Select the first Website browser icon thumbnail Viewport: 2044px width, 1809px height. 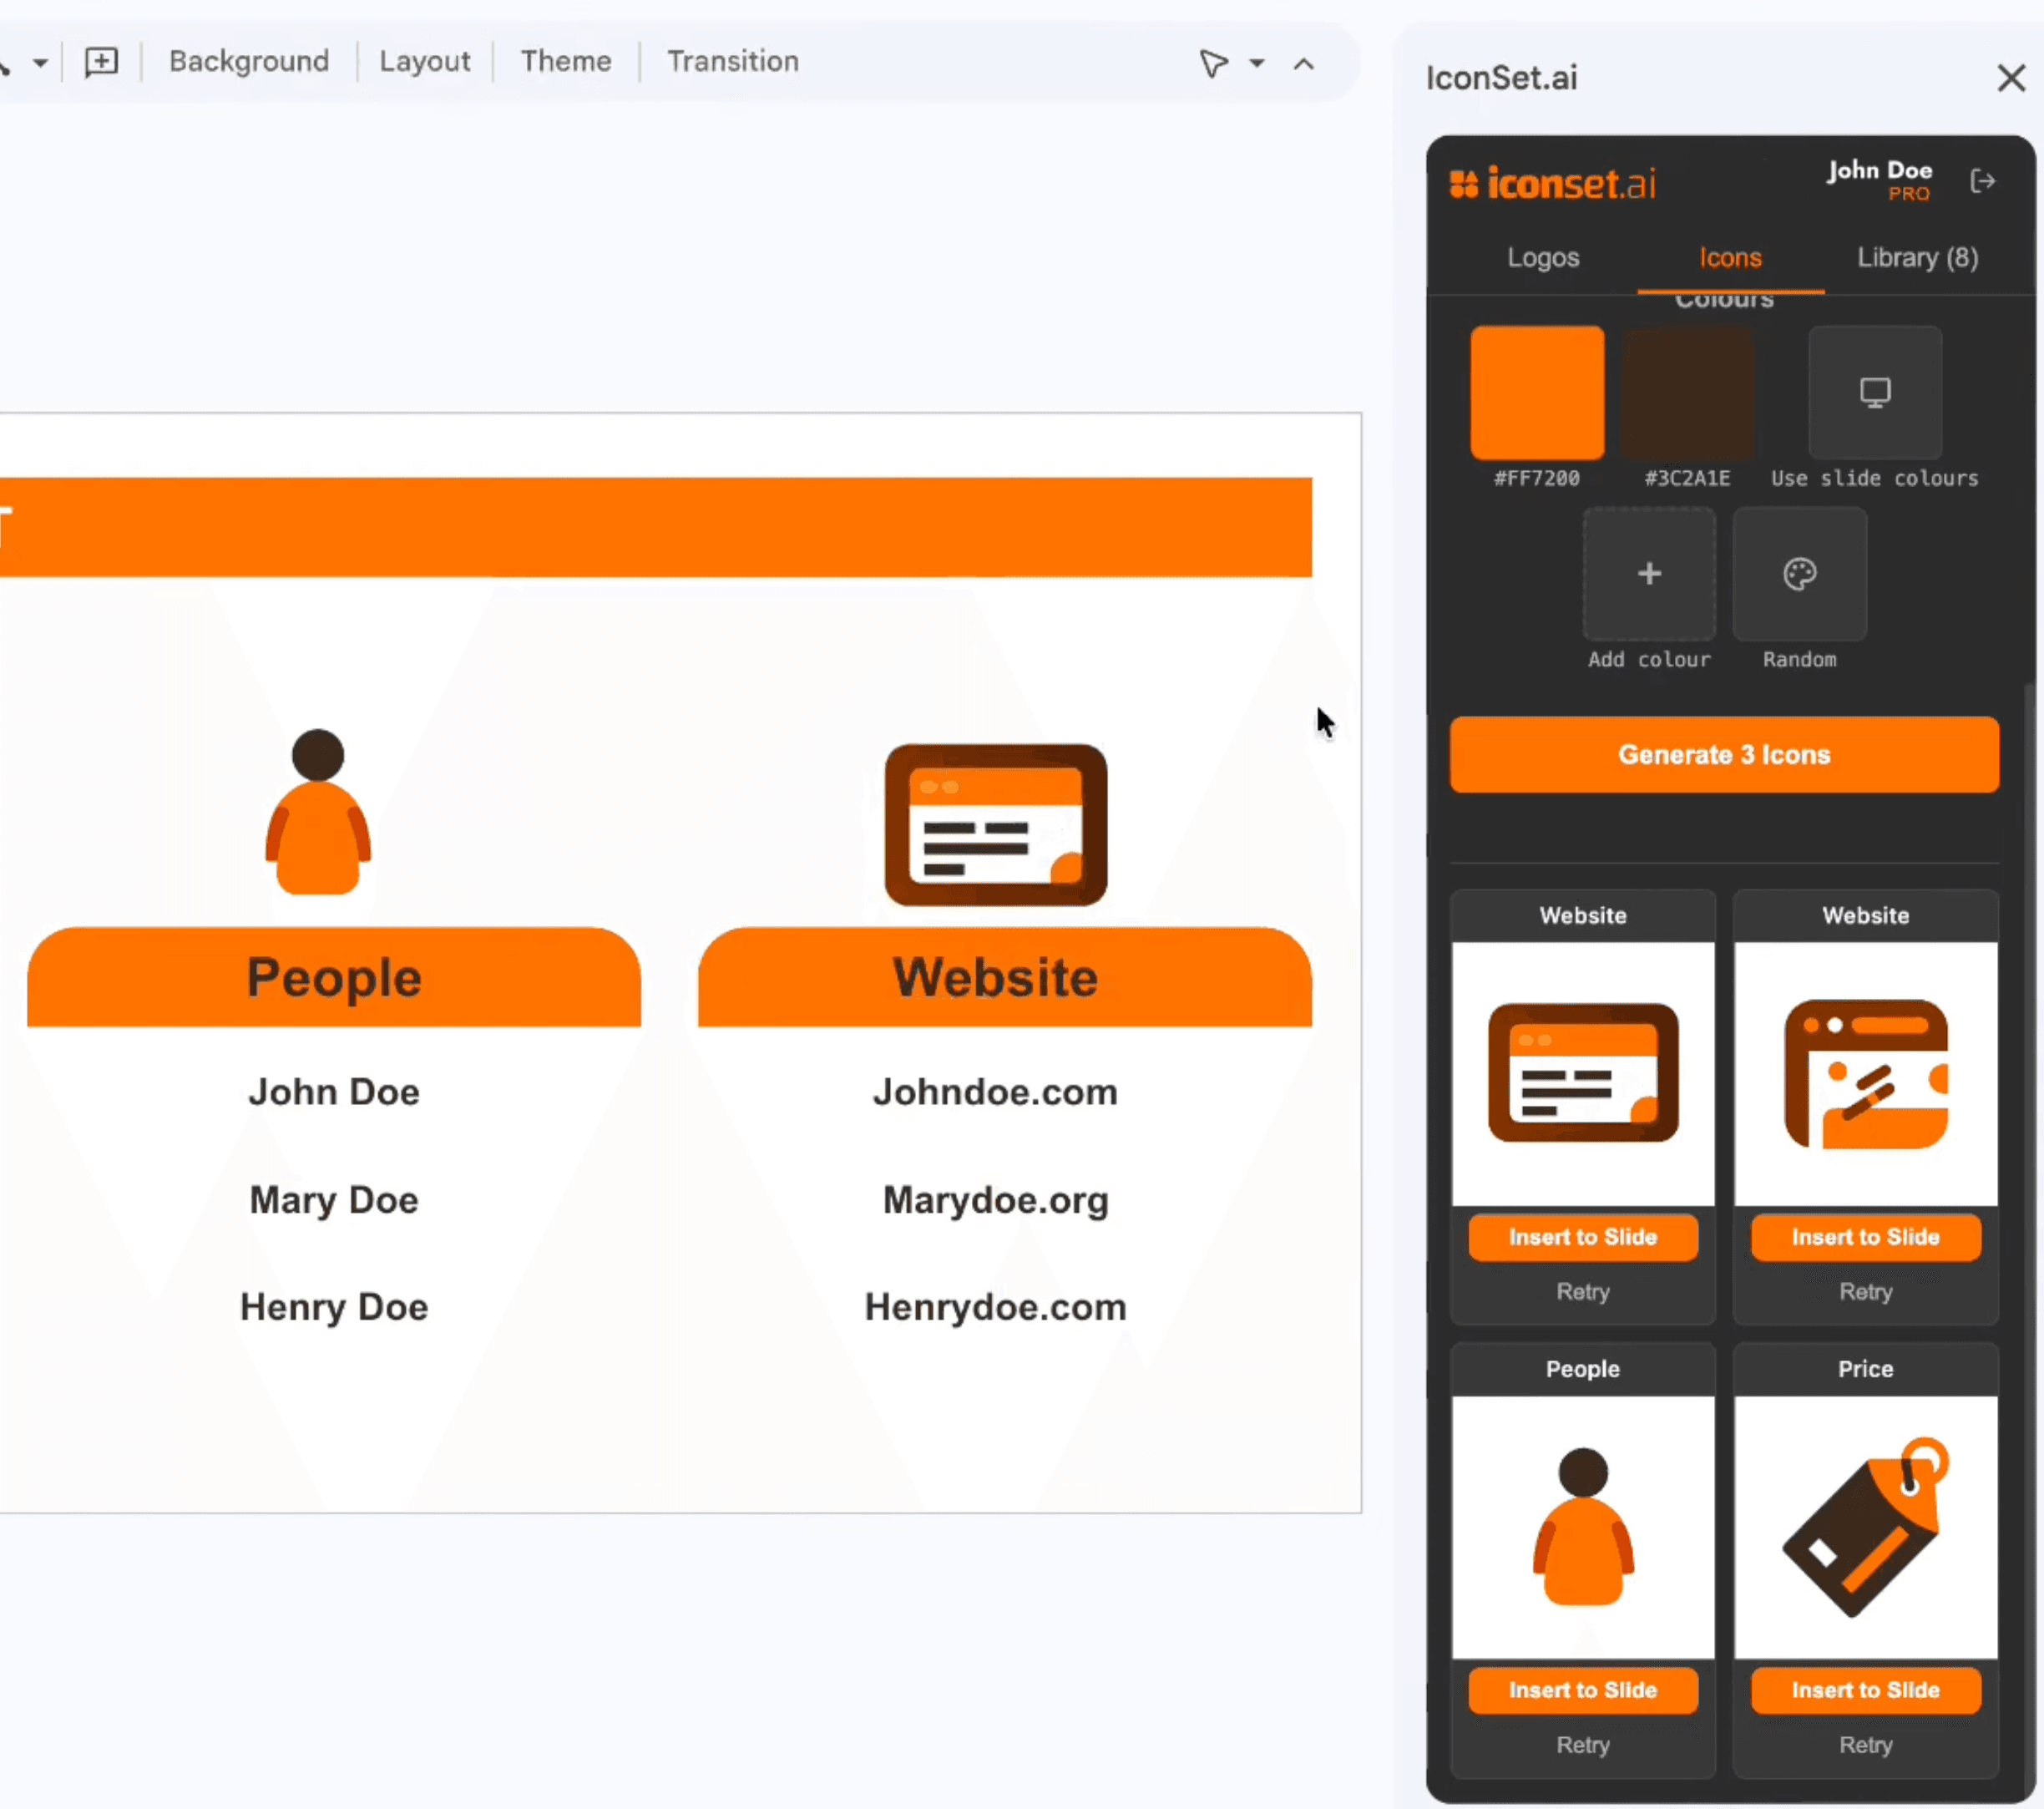tap(1583, 1074)
